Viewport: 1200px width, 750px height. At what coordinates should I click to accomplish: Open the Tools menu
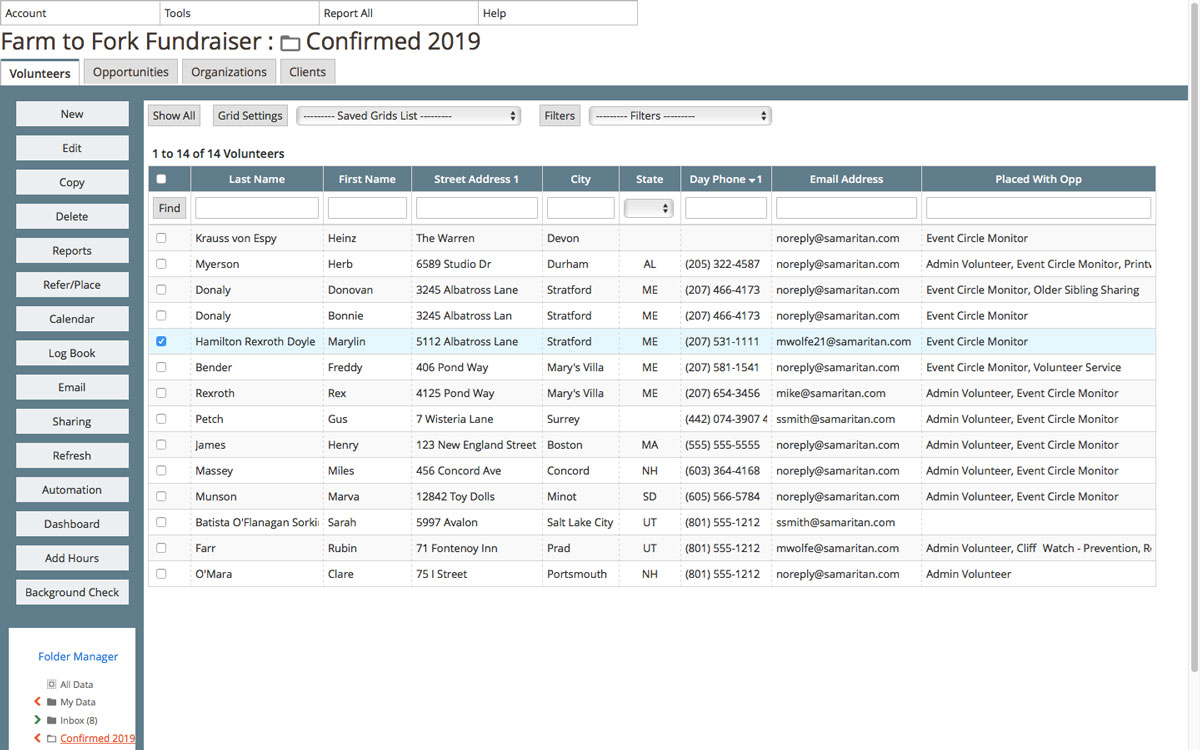(x=240, y=13)
